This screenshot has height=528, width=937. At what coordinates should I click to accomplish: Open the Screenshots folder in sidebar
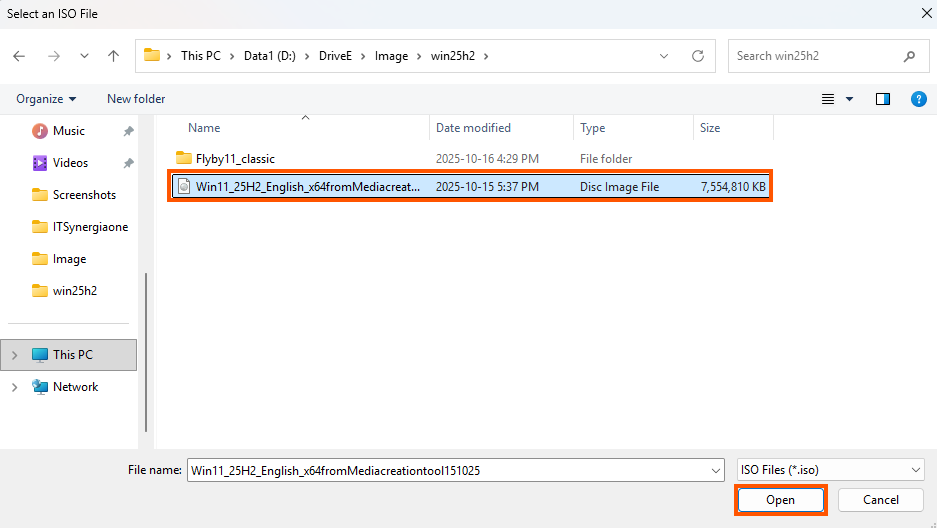(84, 195)
